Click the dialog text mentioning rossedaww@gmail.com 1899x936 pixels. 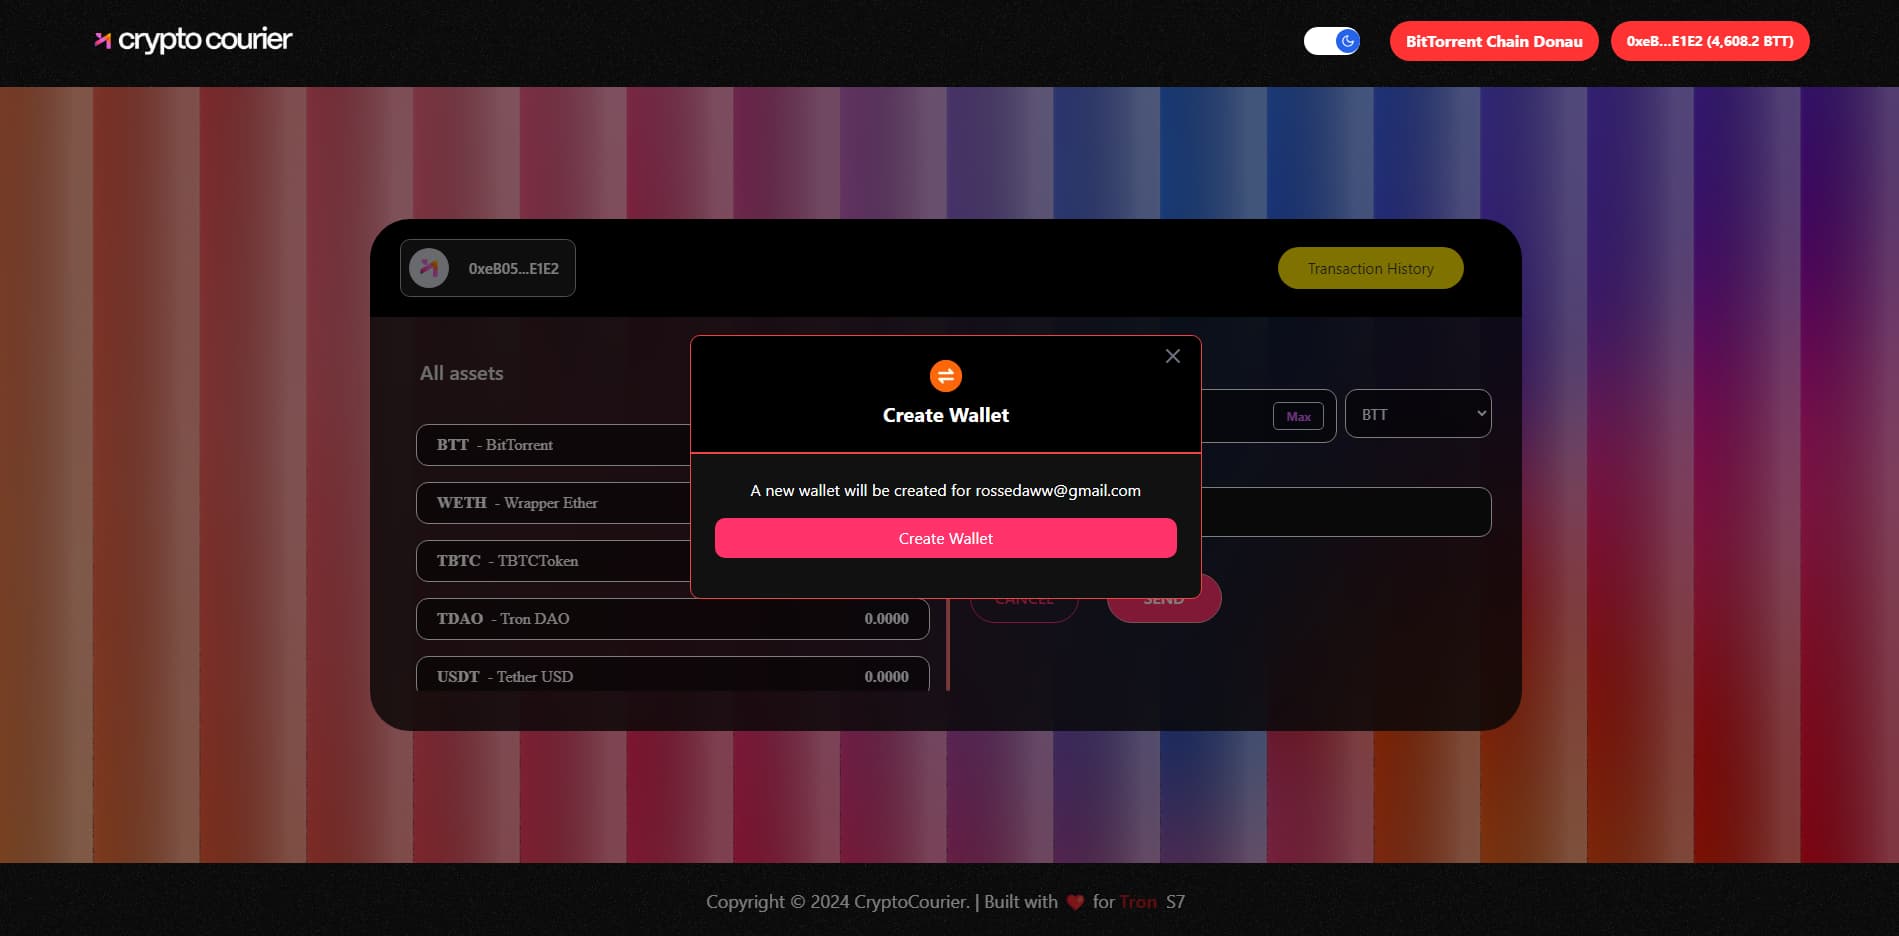[x=945, y=490]
